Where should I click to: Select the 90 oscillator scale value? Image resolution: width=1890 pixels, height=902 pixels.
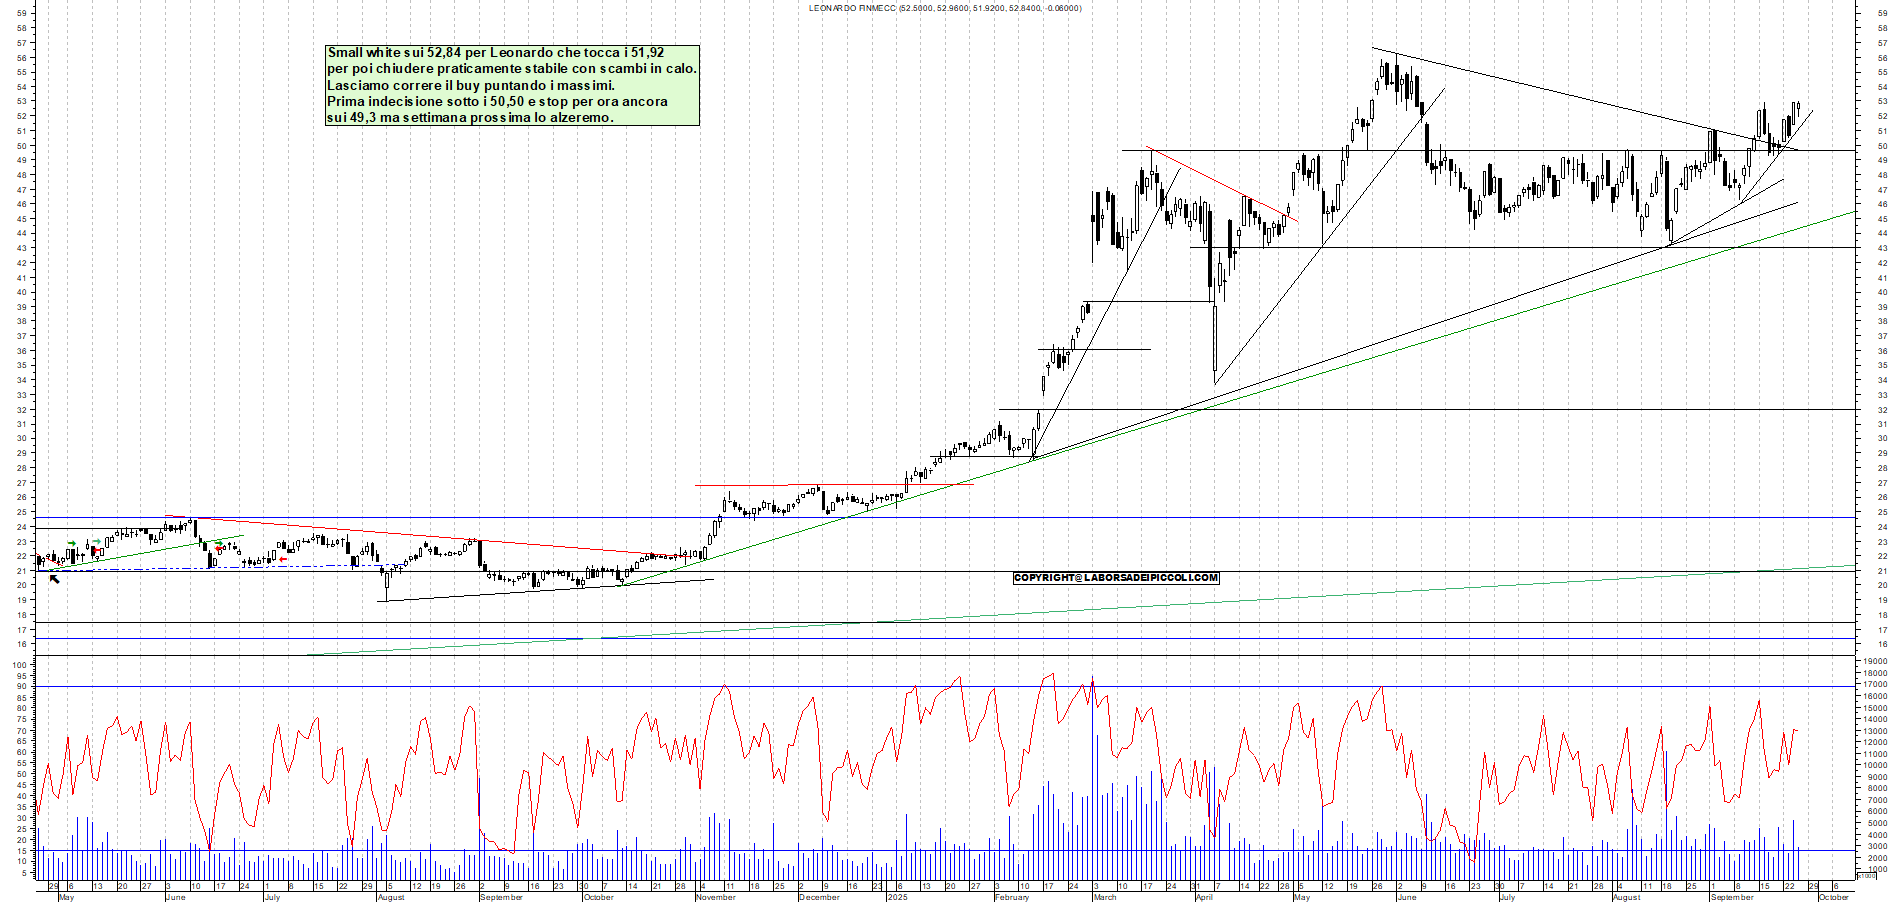click(x=22, y=686)
